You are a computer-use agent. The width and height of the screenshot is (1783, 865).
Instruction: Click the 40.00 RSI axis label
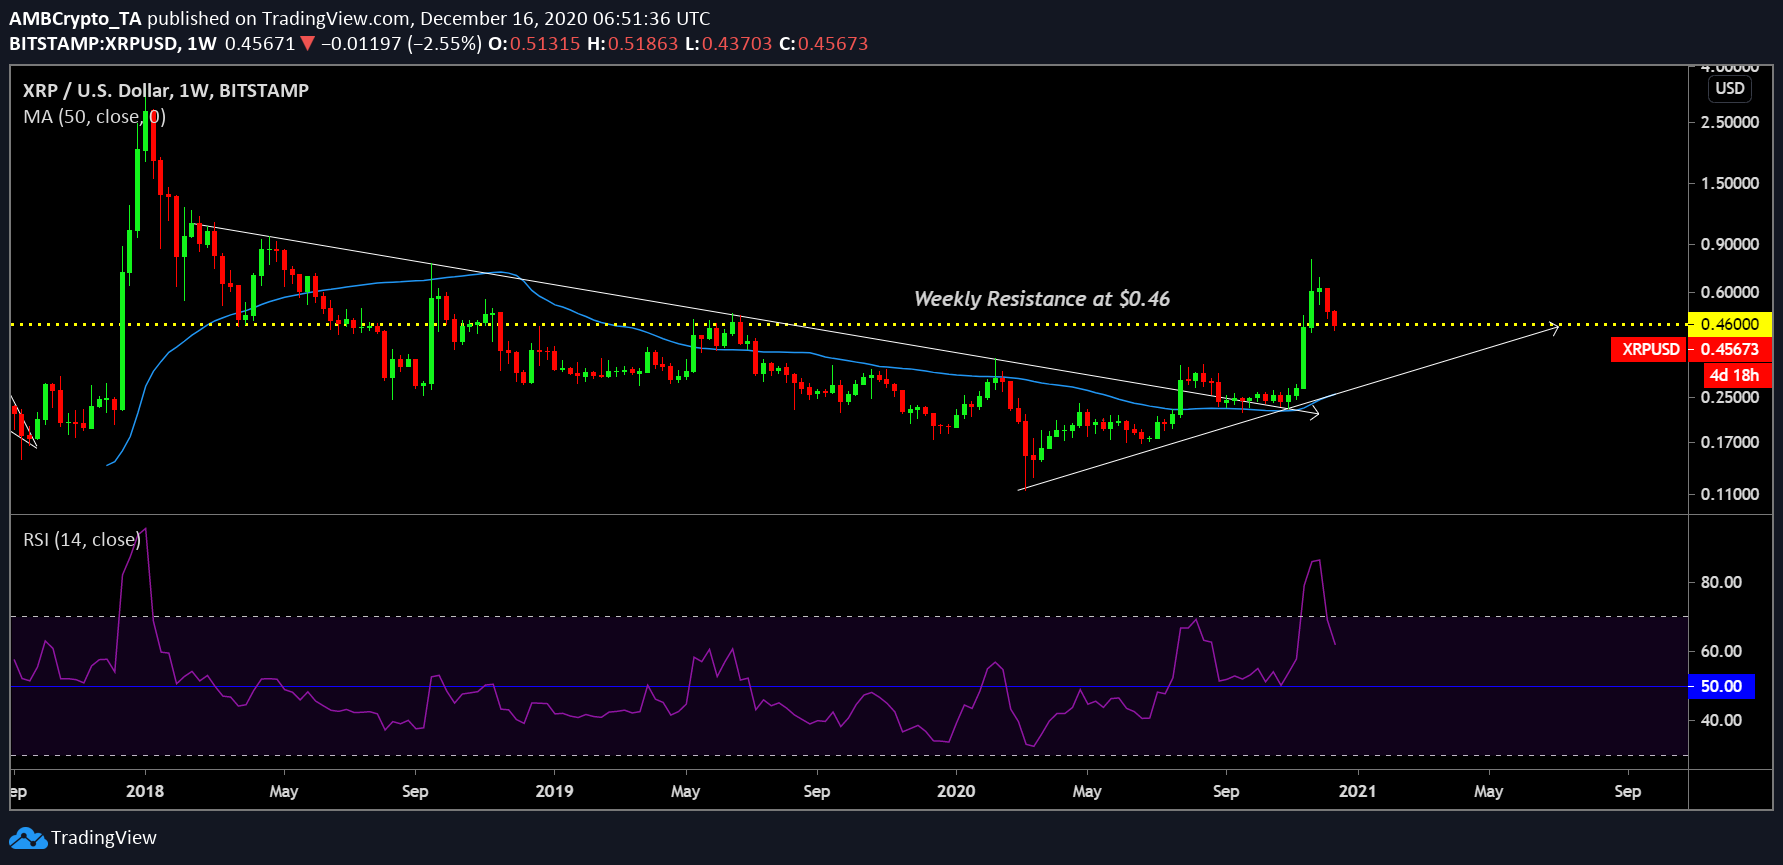click(x=1721, y=720)
